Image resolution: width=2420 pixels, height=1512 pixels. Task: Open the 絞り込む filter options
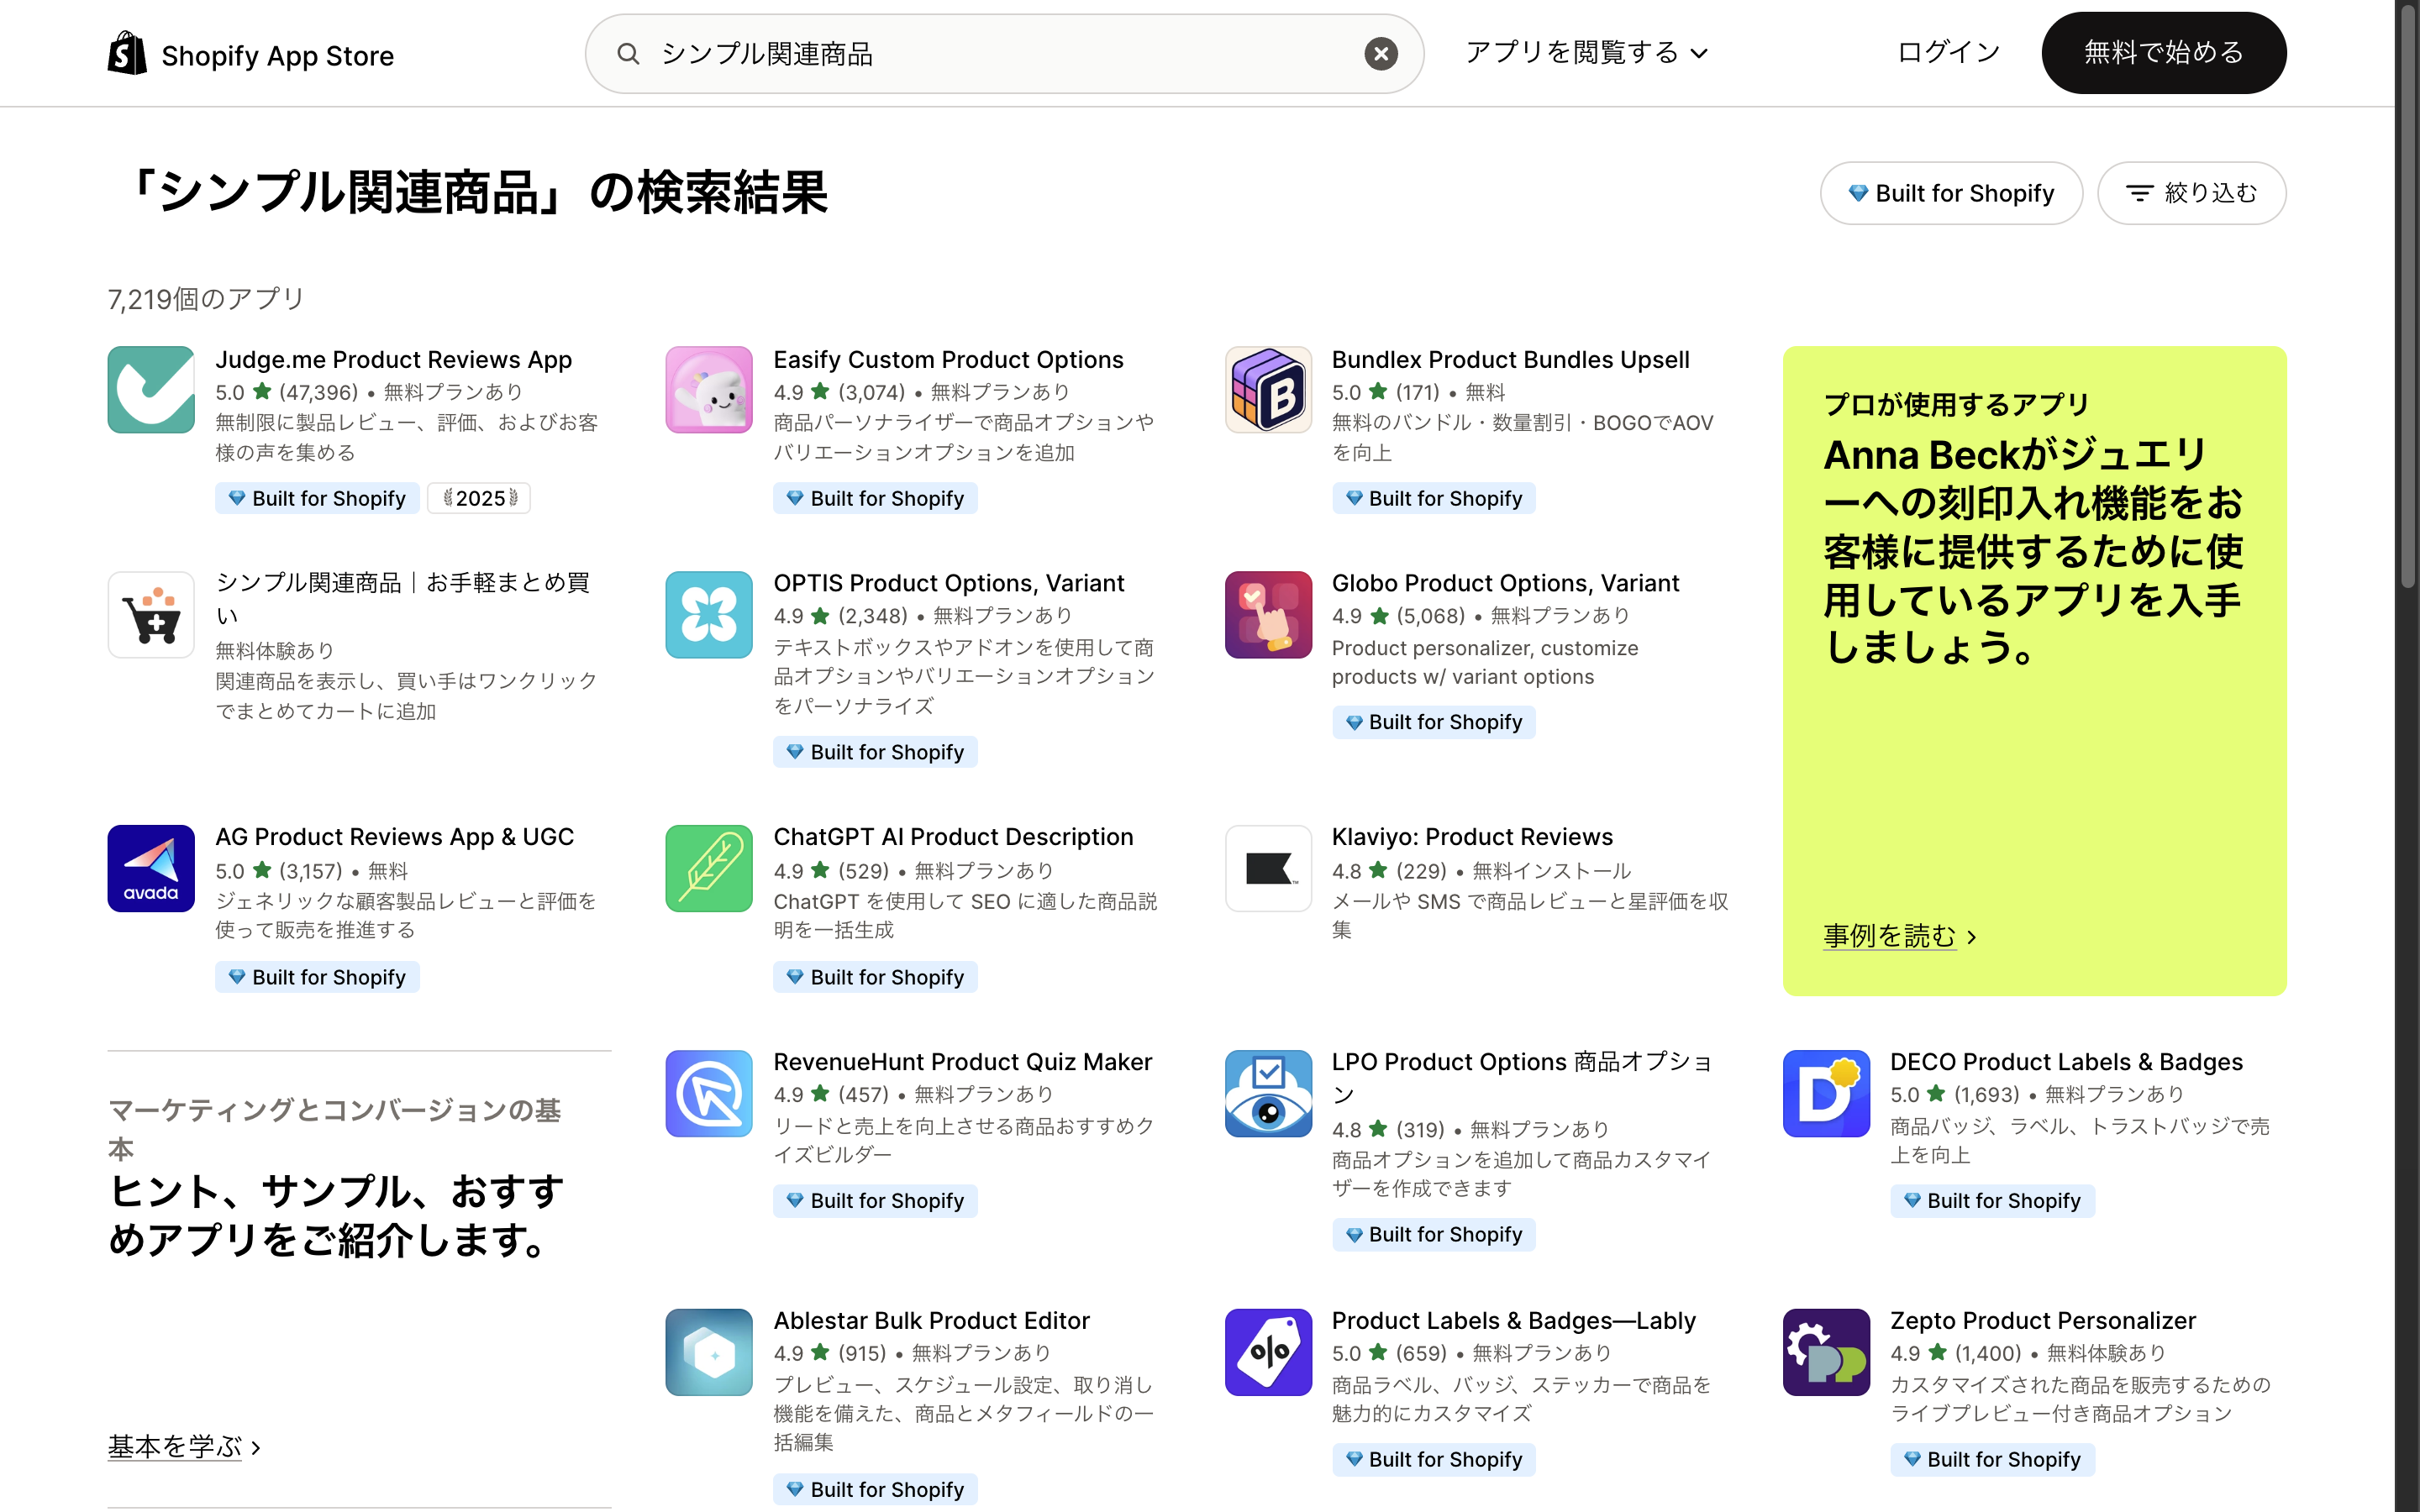pyautogui.click(x=2191, y=193)
